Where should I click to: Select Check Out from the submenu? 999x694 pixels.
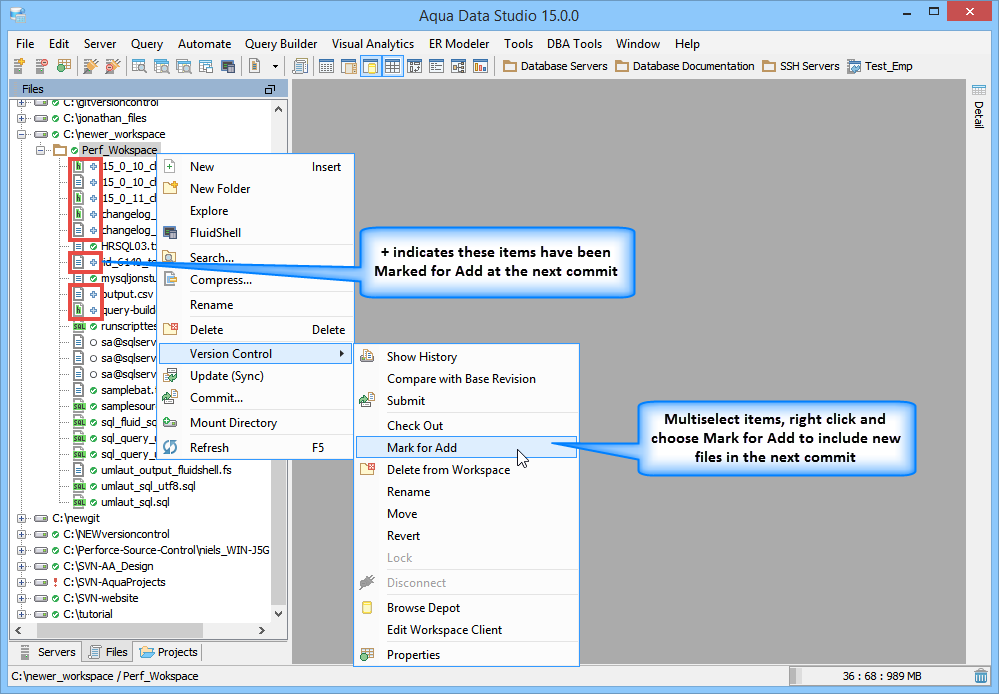tap(466, 426)
